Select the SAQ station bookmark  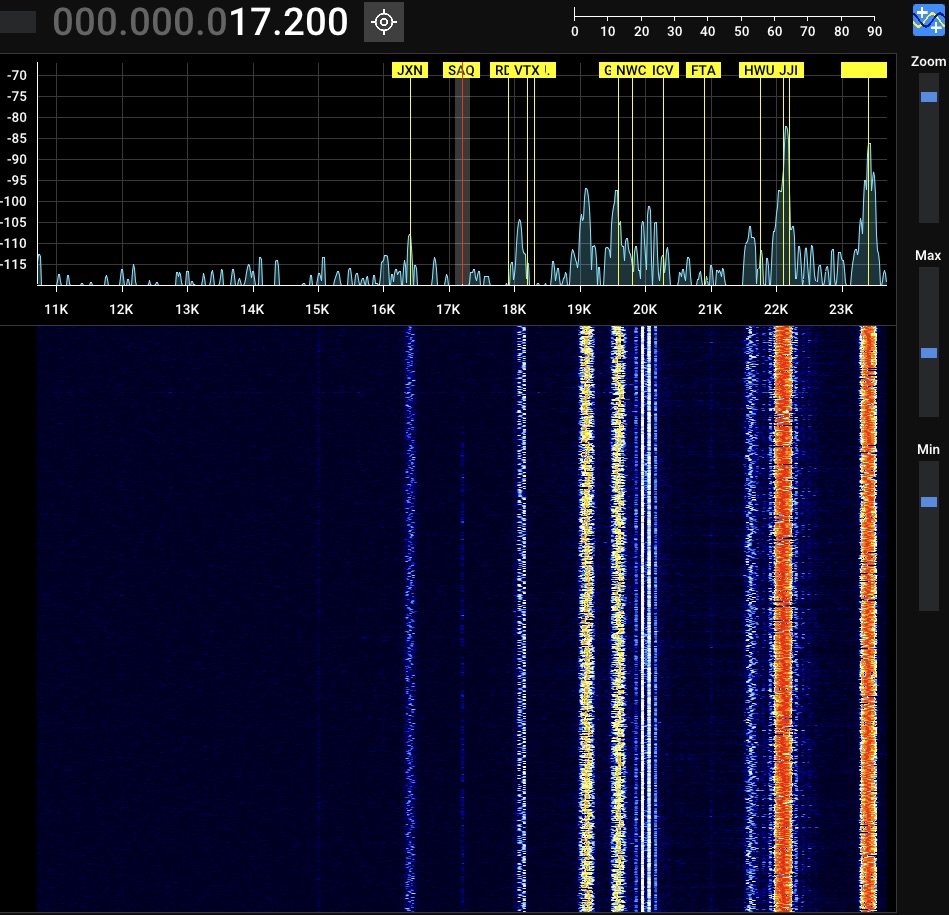(461, 70)
